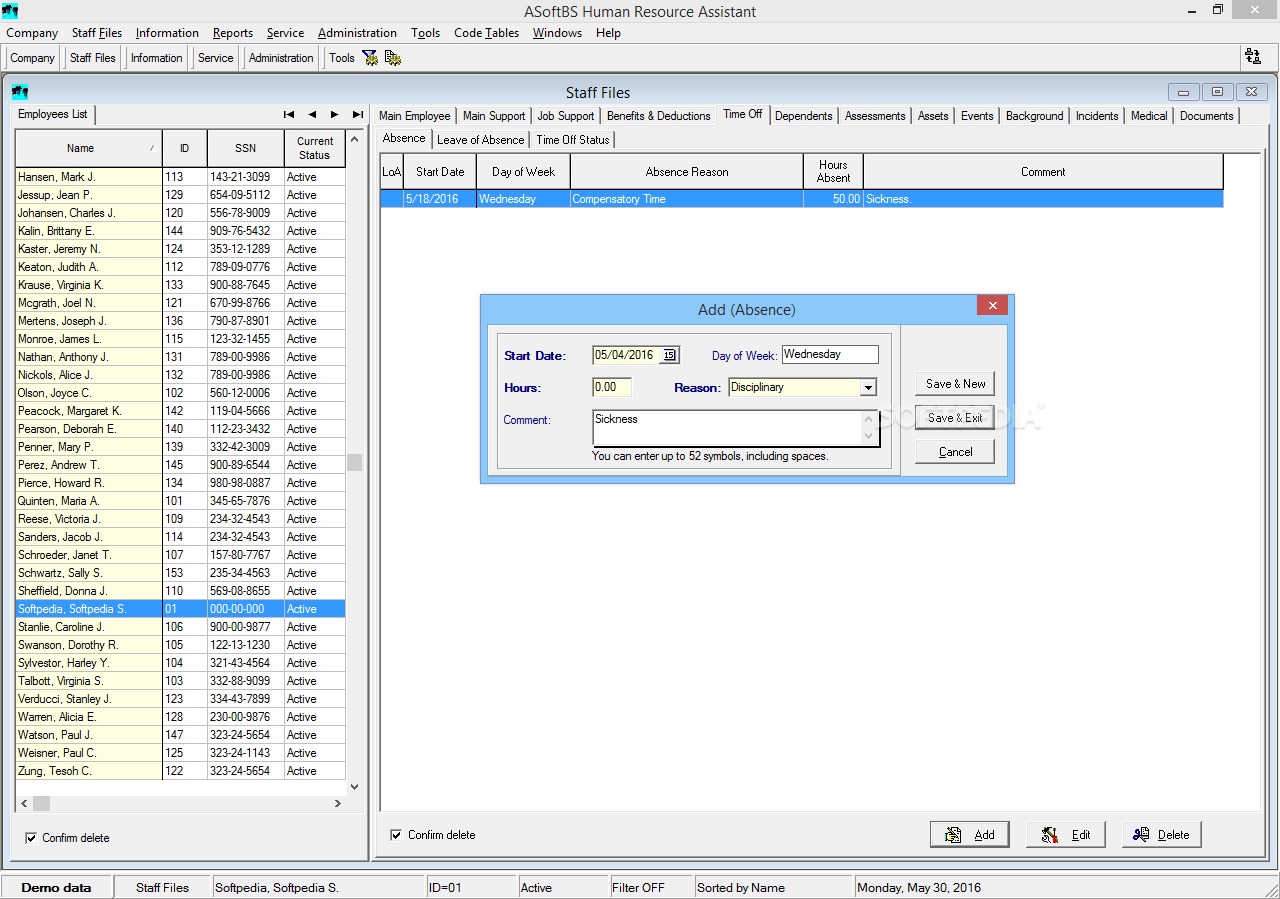Jump to the last employee record

click(358, 114)
